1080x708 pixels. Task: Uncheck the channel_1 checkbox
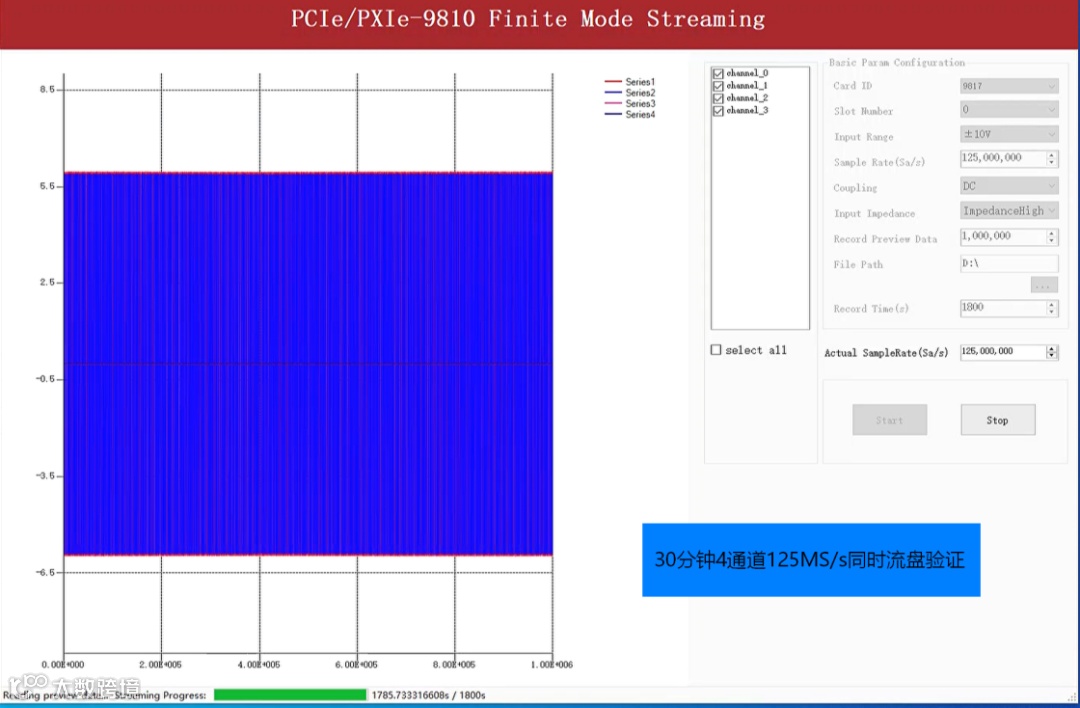pyautogui.click(x=718, y=86)
